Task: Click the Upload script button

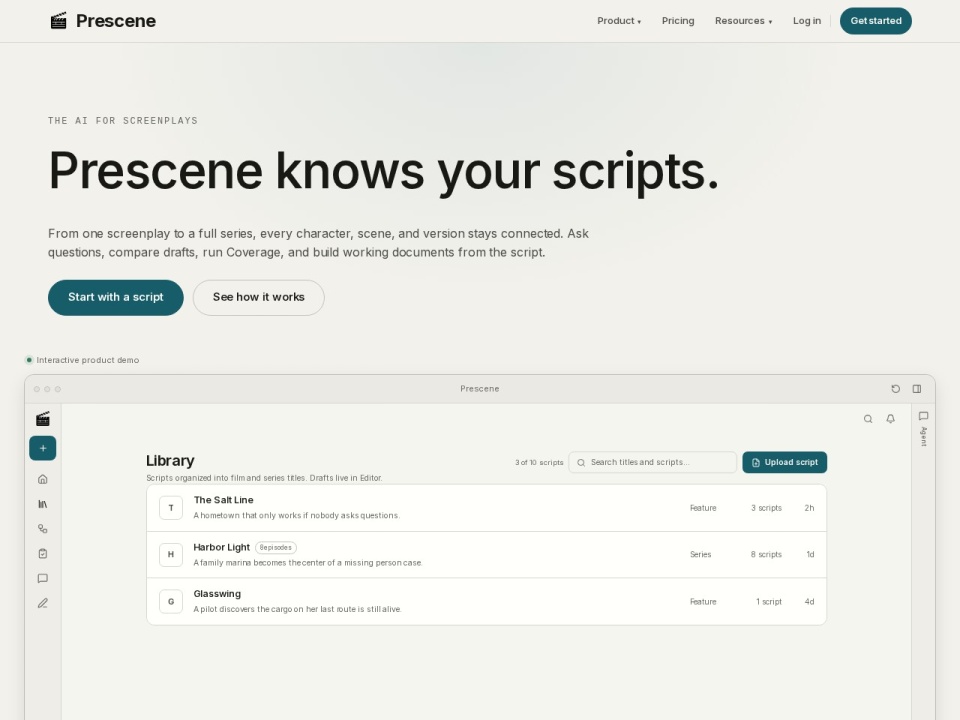Action: 784,462
